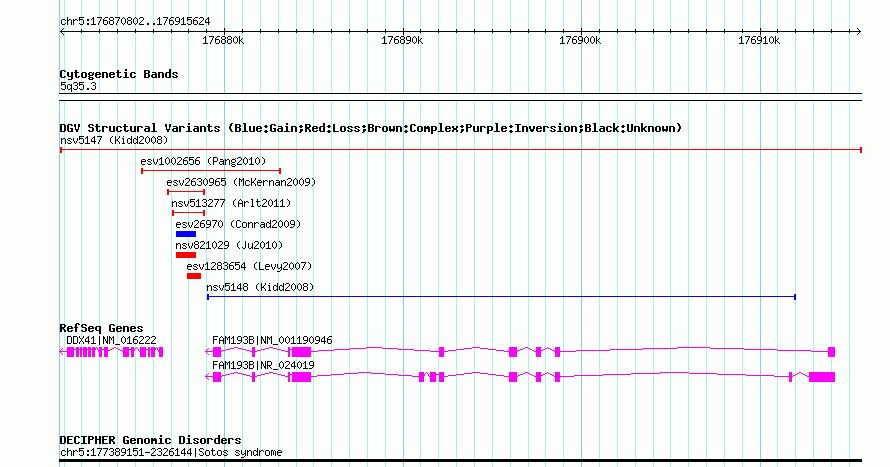Image resolution: width=890 pixels, height=467 pixels.
Task: Click the esv1283654 (Levy2007) label
Action: click(x=249, y=267)
